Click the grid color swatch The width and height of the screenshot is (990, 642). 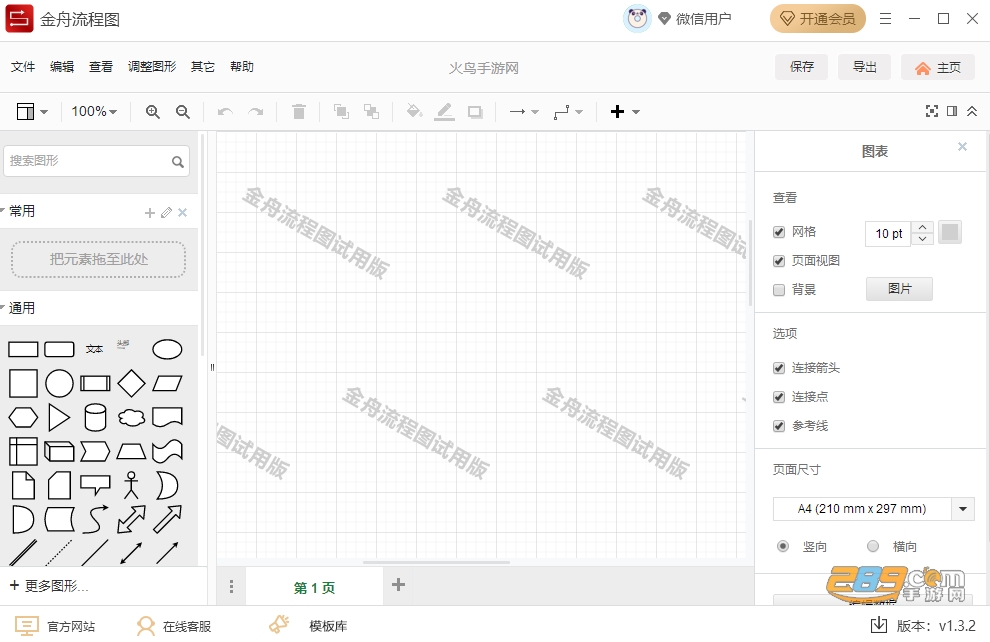950,232
